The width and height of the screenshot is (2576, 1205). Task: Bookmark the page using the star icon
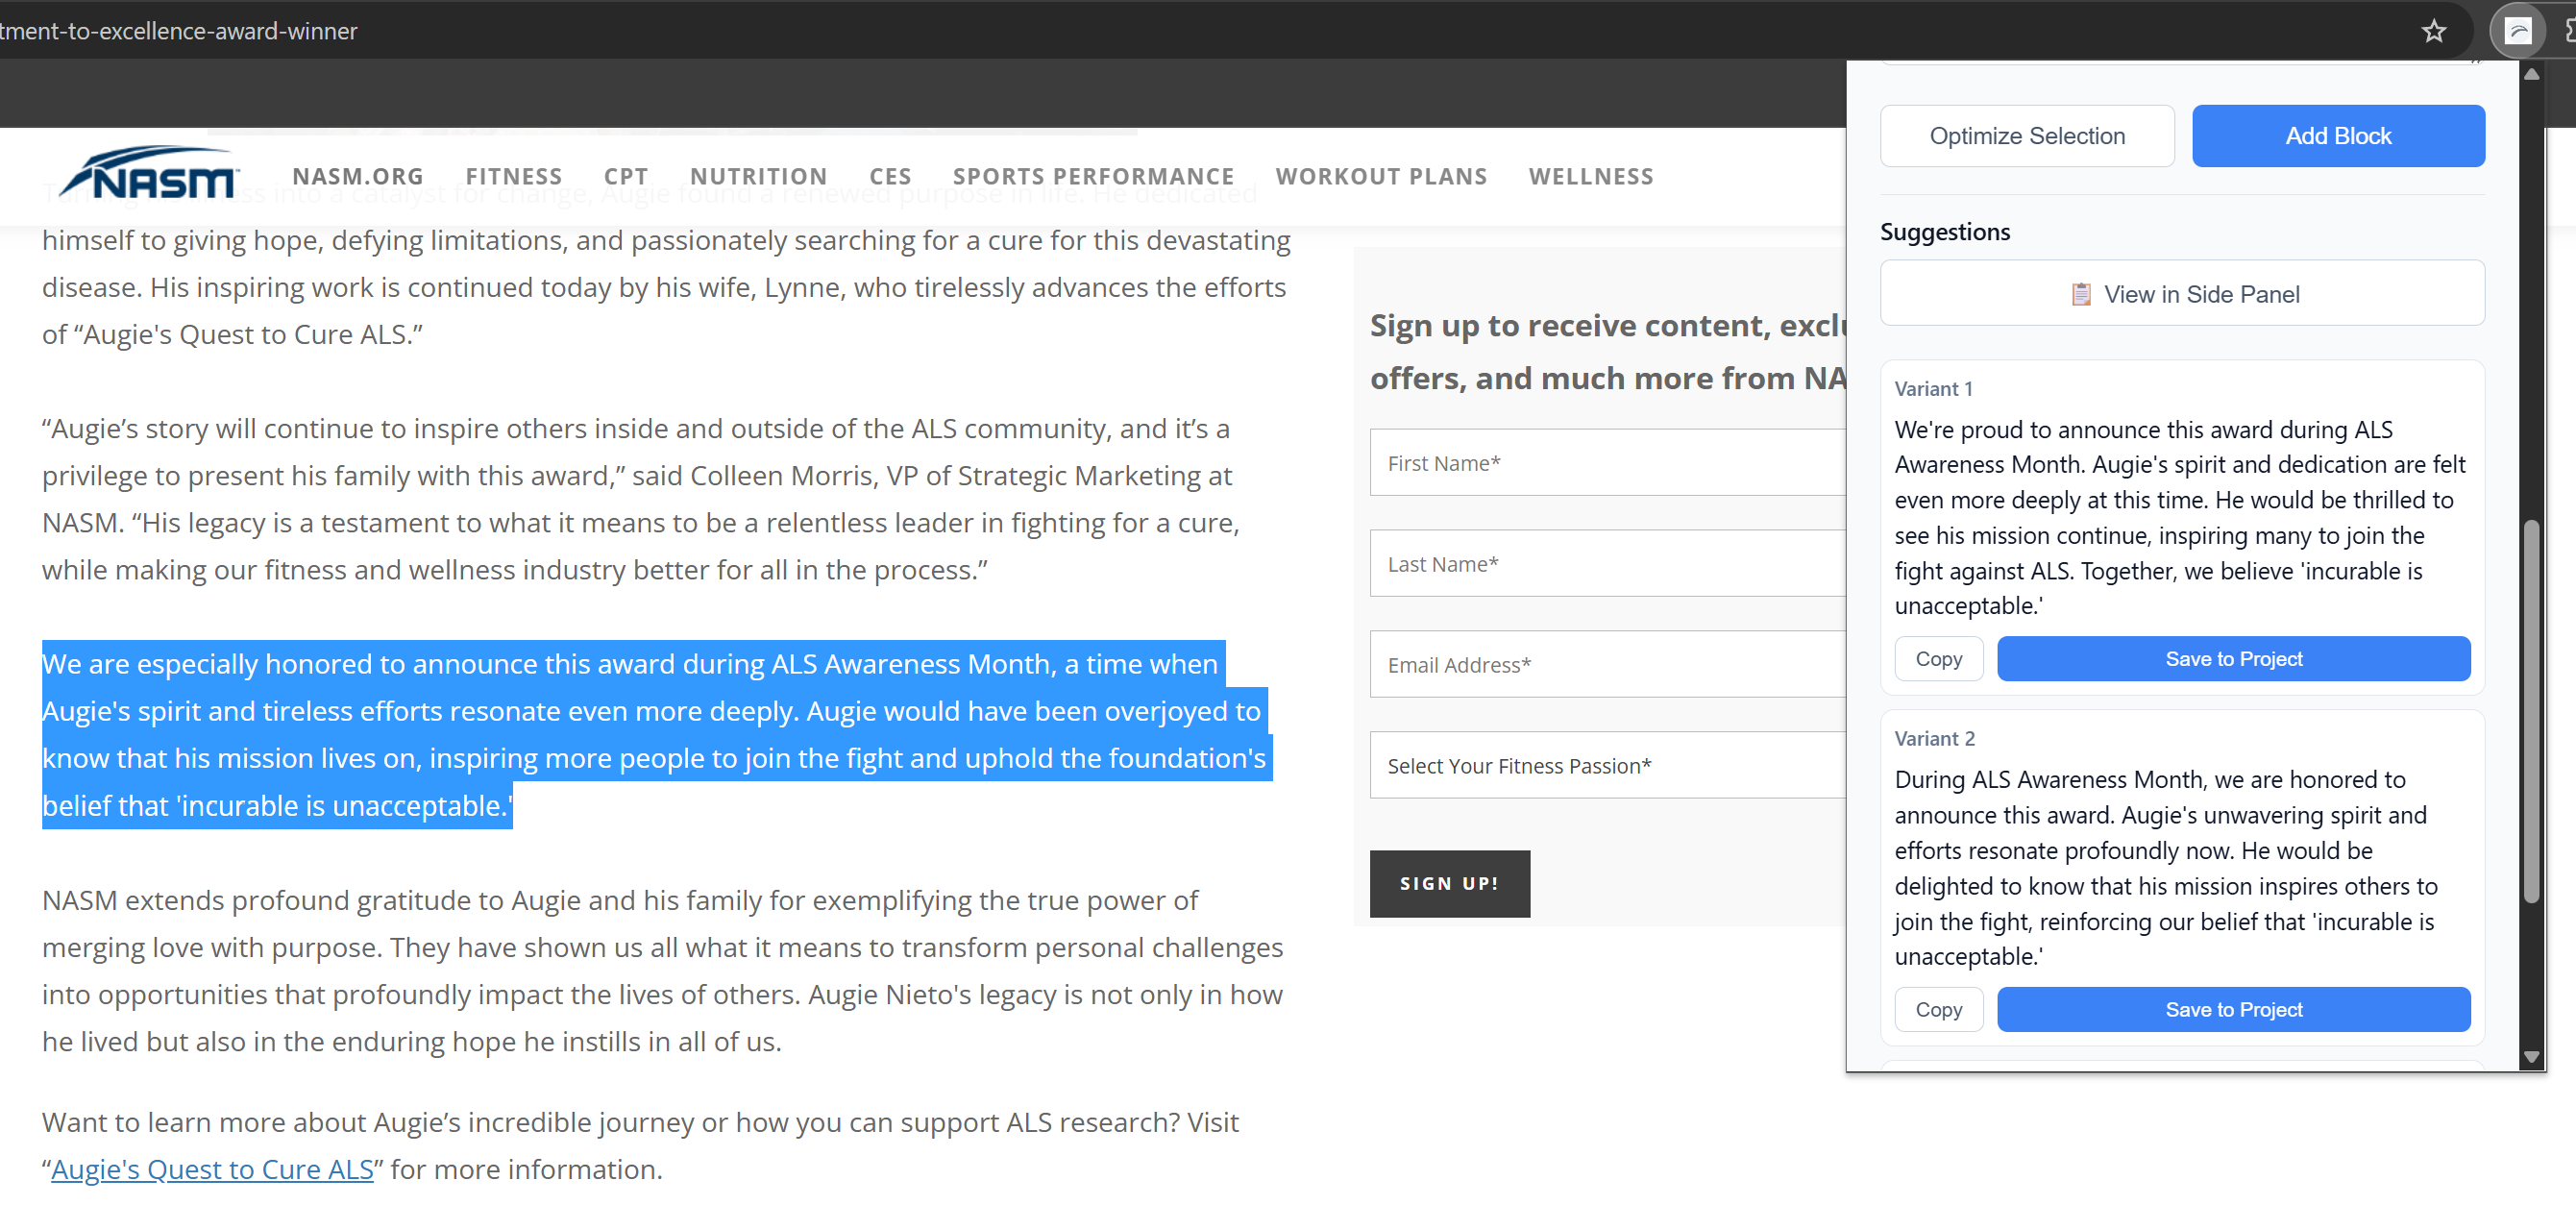point(2434,31)
